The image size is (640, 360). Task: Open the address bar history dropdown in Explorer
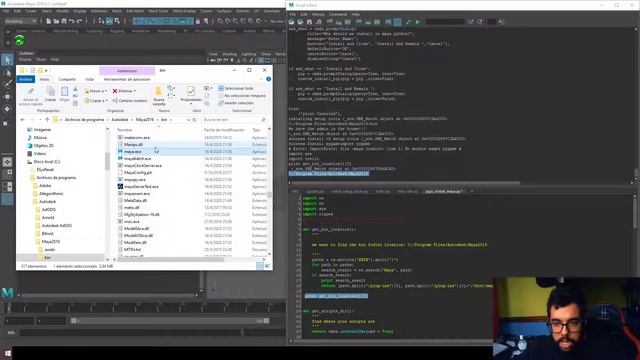pos(188,120)
